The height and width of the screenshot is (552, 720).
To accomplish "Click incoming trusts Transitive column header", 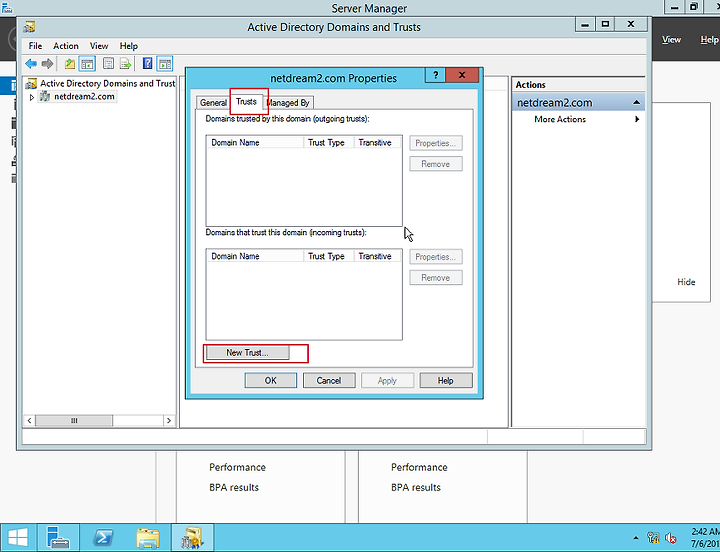I will 377,256.
